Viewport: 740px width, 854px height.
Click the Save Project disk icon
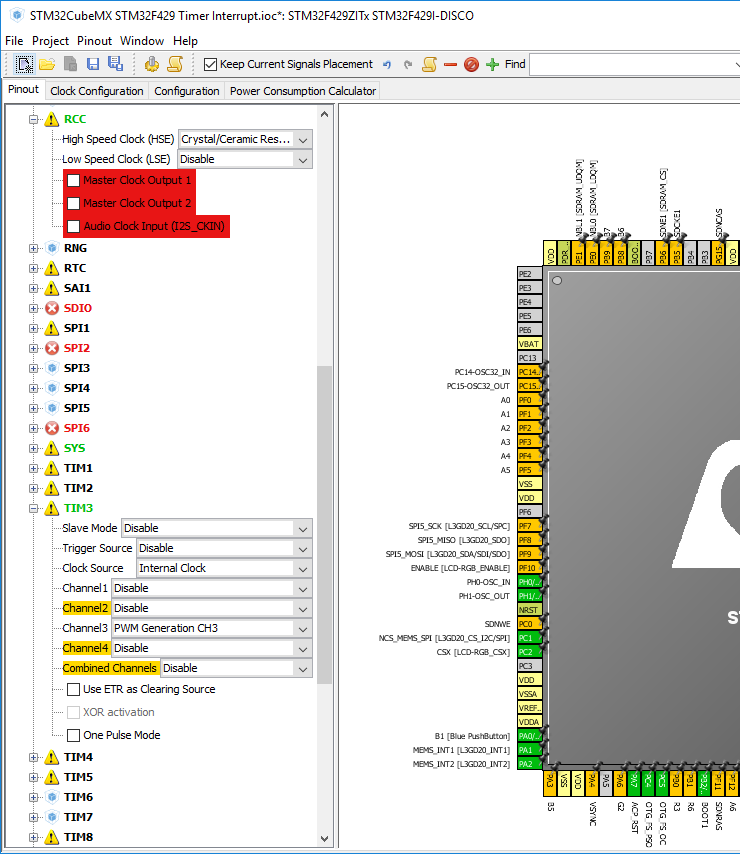[92, 64]
